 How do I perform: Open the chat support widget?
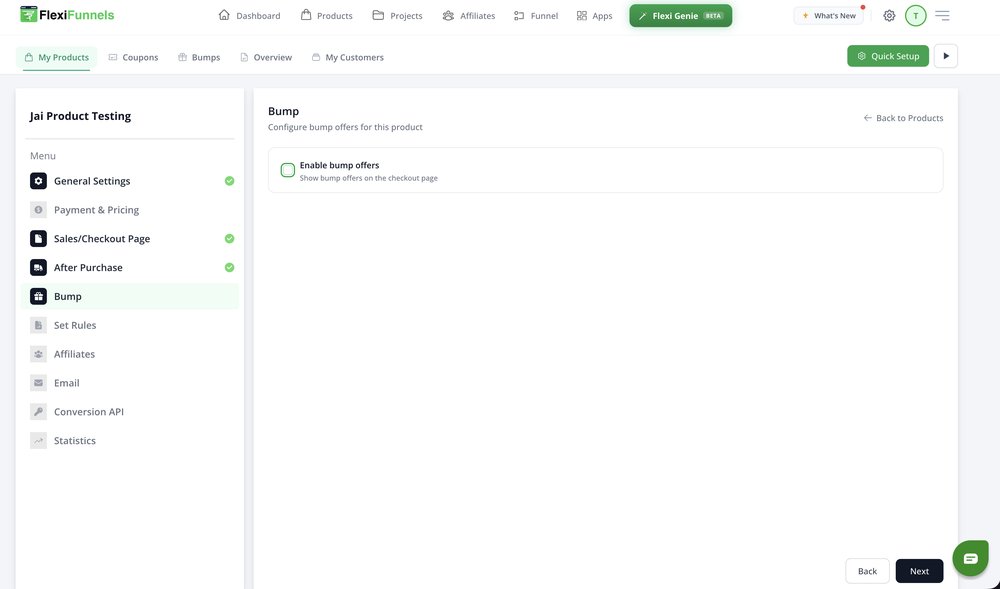[970, 558]
